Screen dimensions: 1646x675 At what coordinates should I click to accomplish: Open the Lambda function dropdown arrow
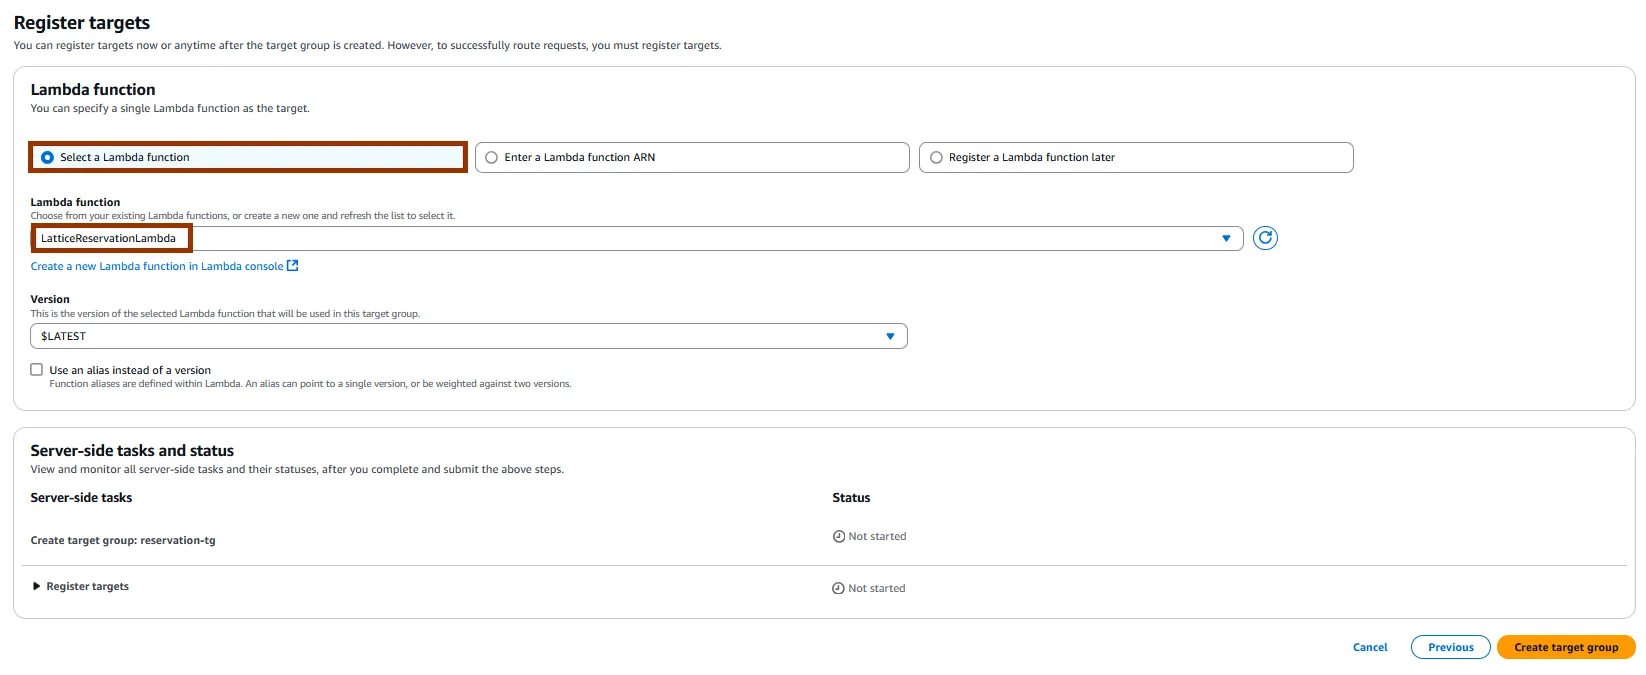click(1226, 238)
